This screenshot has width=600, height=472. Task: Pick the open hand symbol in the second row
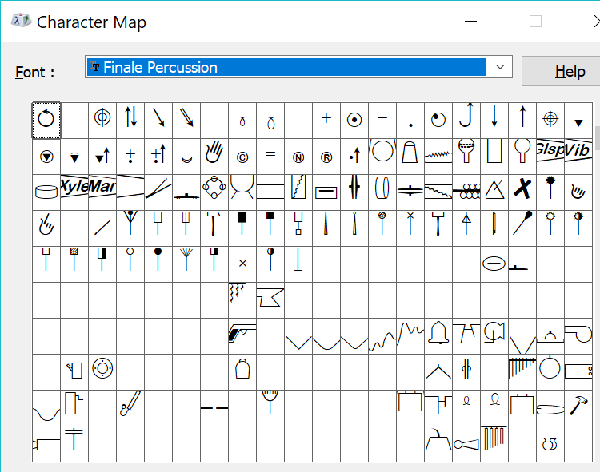pyautogui.click(x=213, y=153)
